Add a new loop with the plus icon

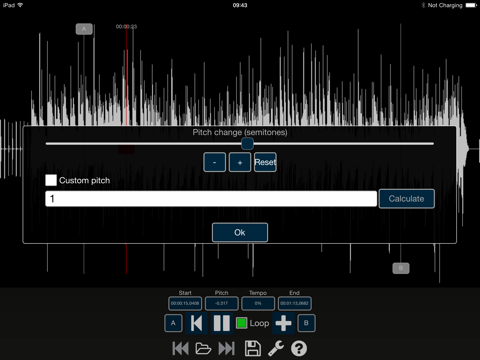(x=283, y=323)
